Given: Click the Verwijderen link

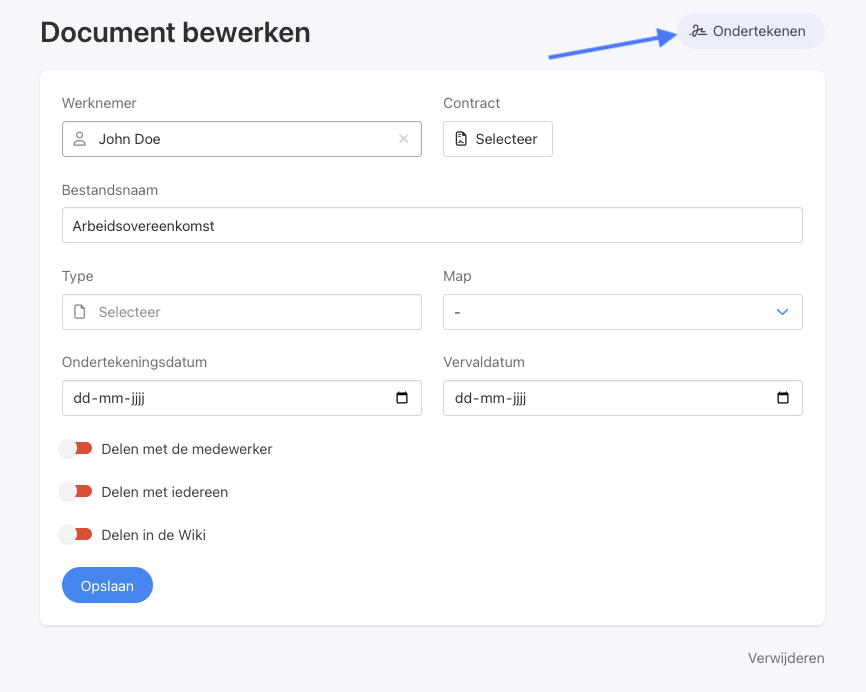Looking at the screenshot, I should pos(786,658).
